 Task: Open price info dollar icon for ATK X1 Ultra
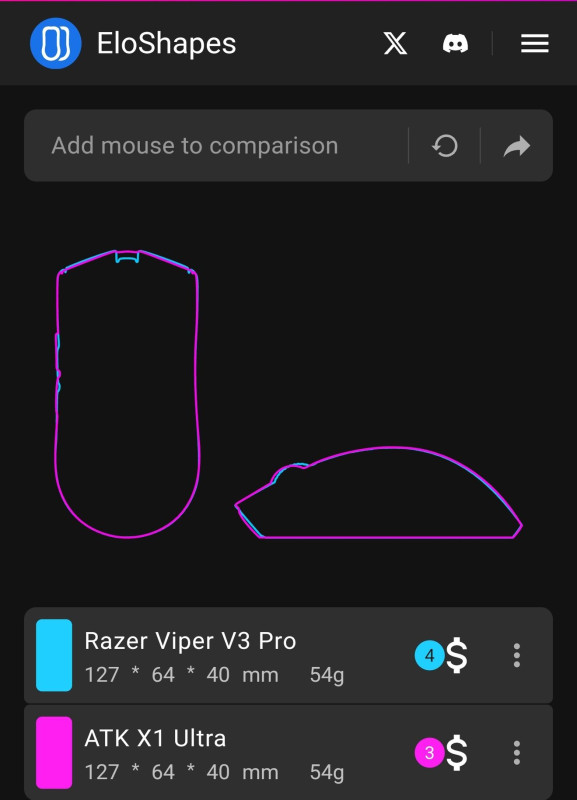[x=457, y=753]
